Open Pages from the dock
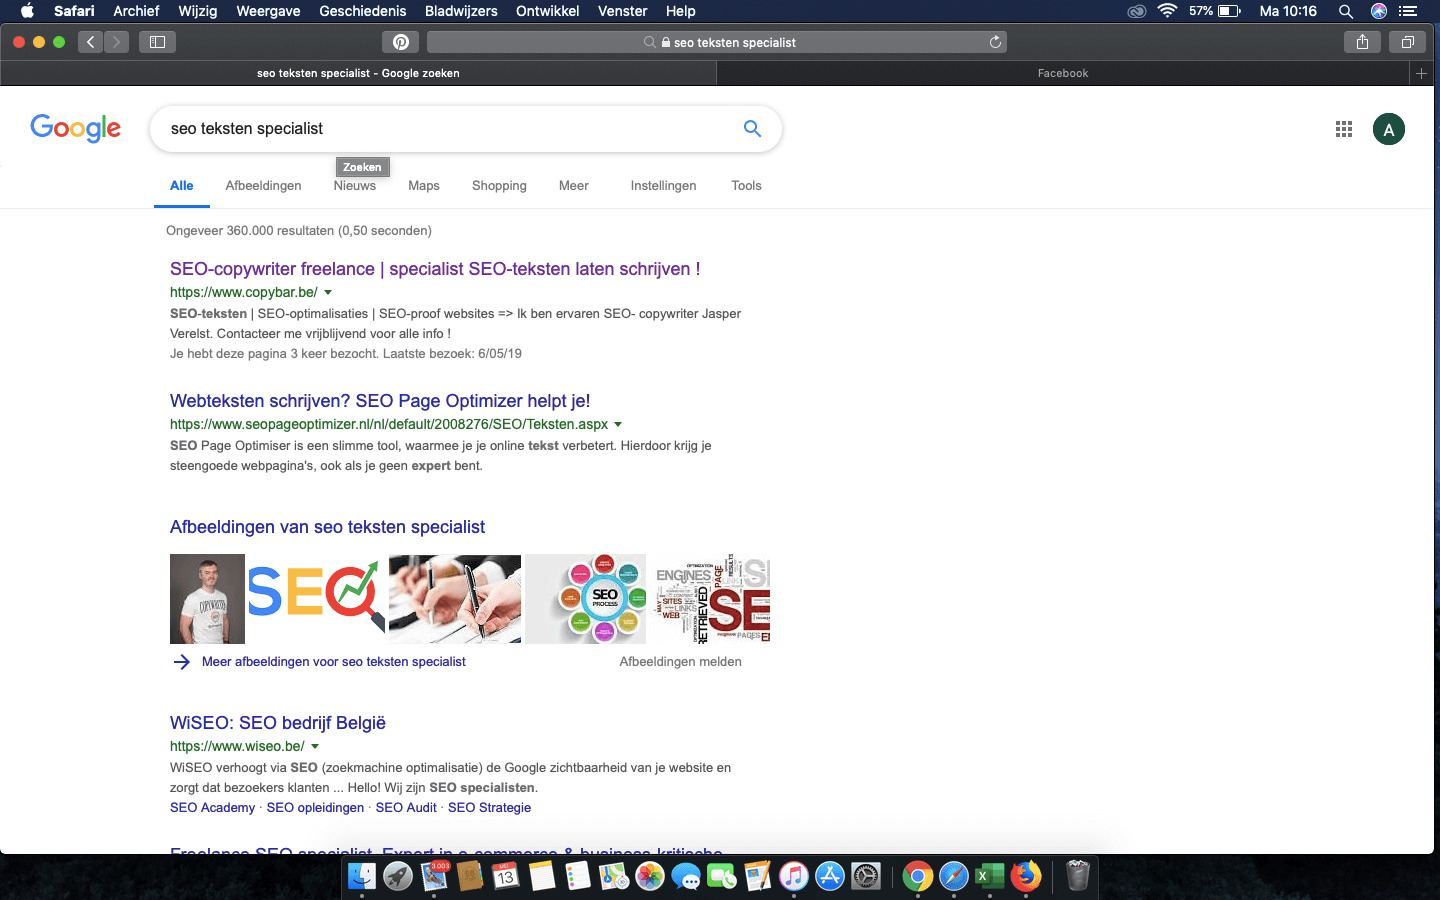 coord(758,877)
